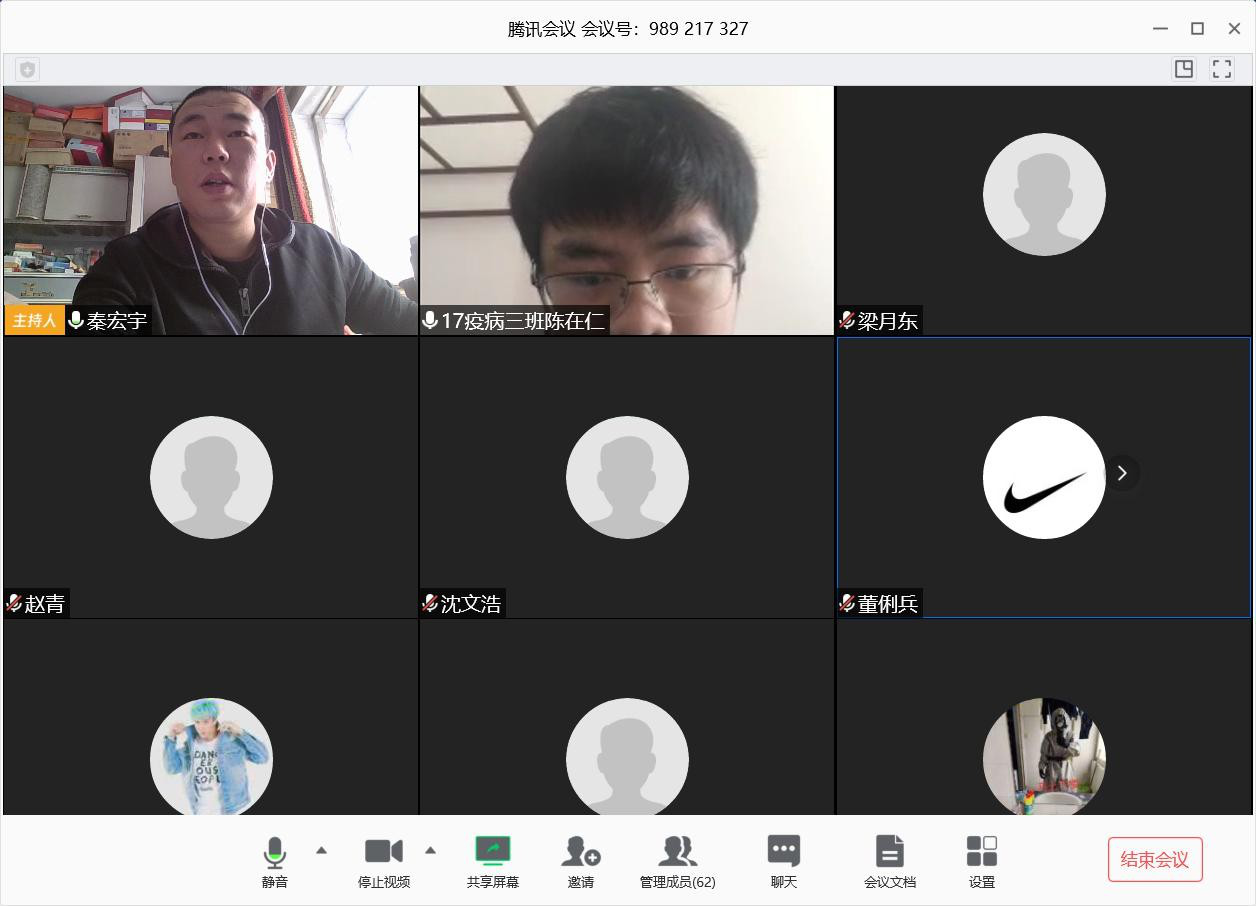Click 梁月东 default avatar
This screenshot has width=1256, height=906.
1044,194
